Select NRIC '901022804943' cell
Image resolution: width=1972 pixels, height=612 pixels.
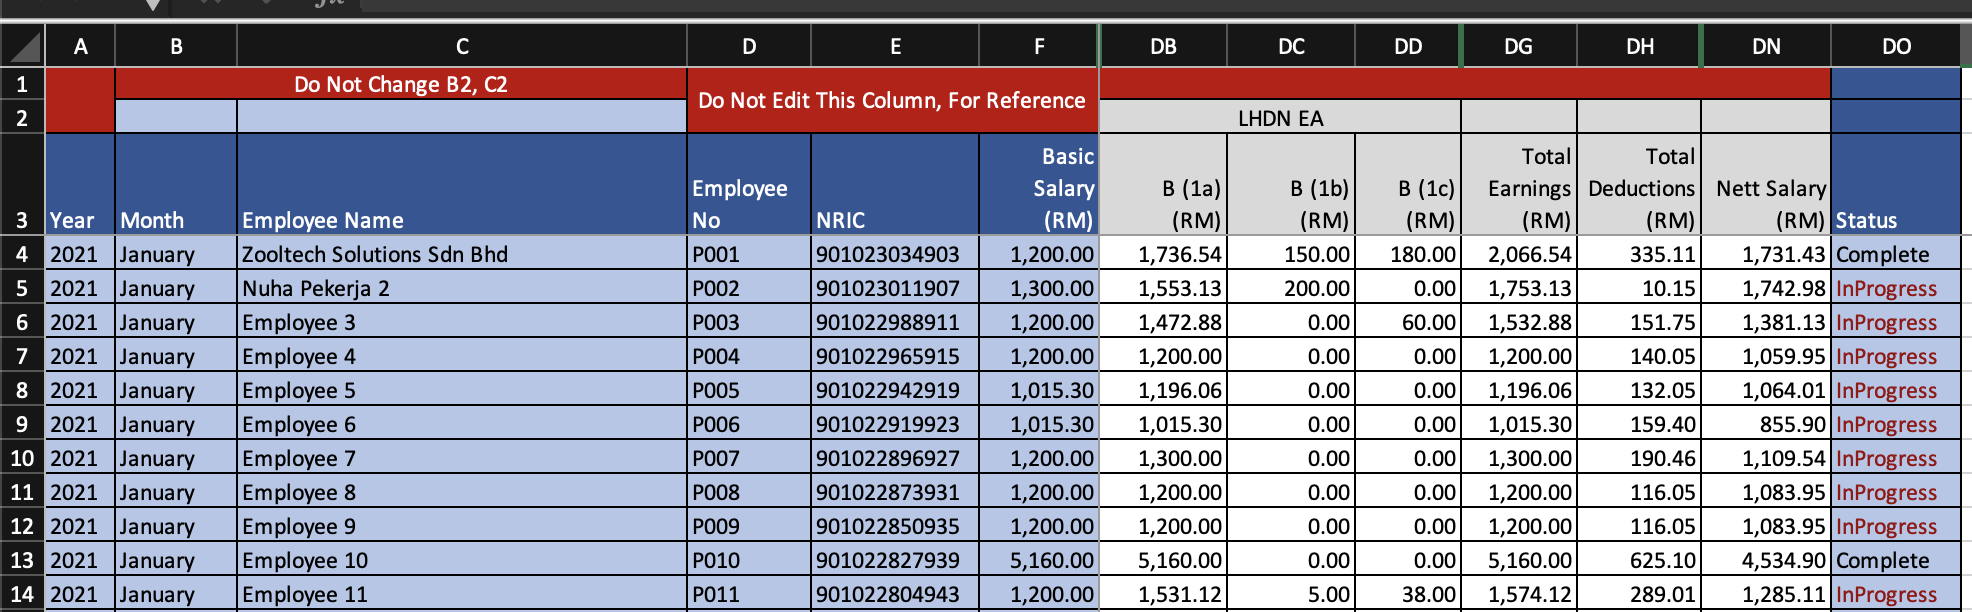click(x=895, y=594)
